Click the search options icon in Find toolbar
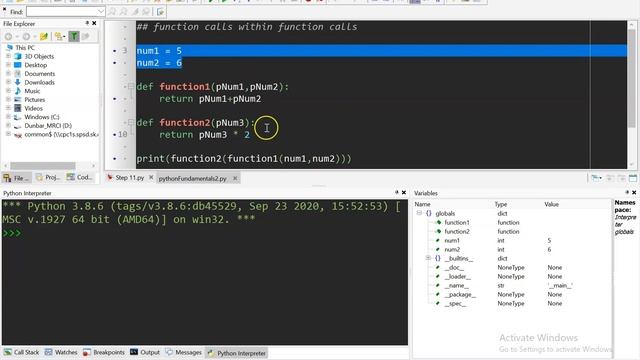This screenshot has height=360, width=640. 160,12
